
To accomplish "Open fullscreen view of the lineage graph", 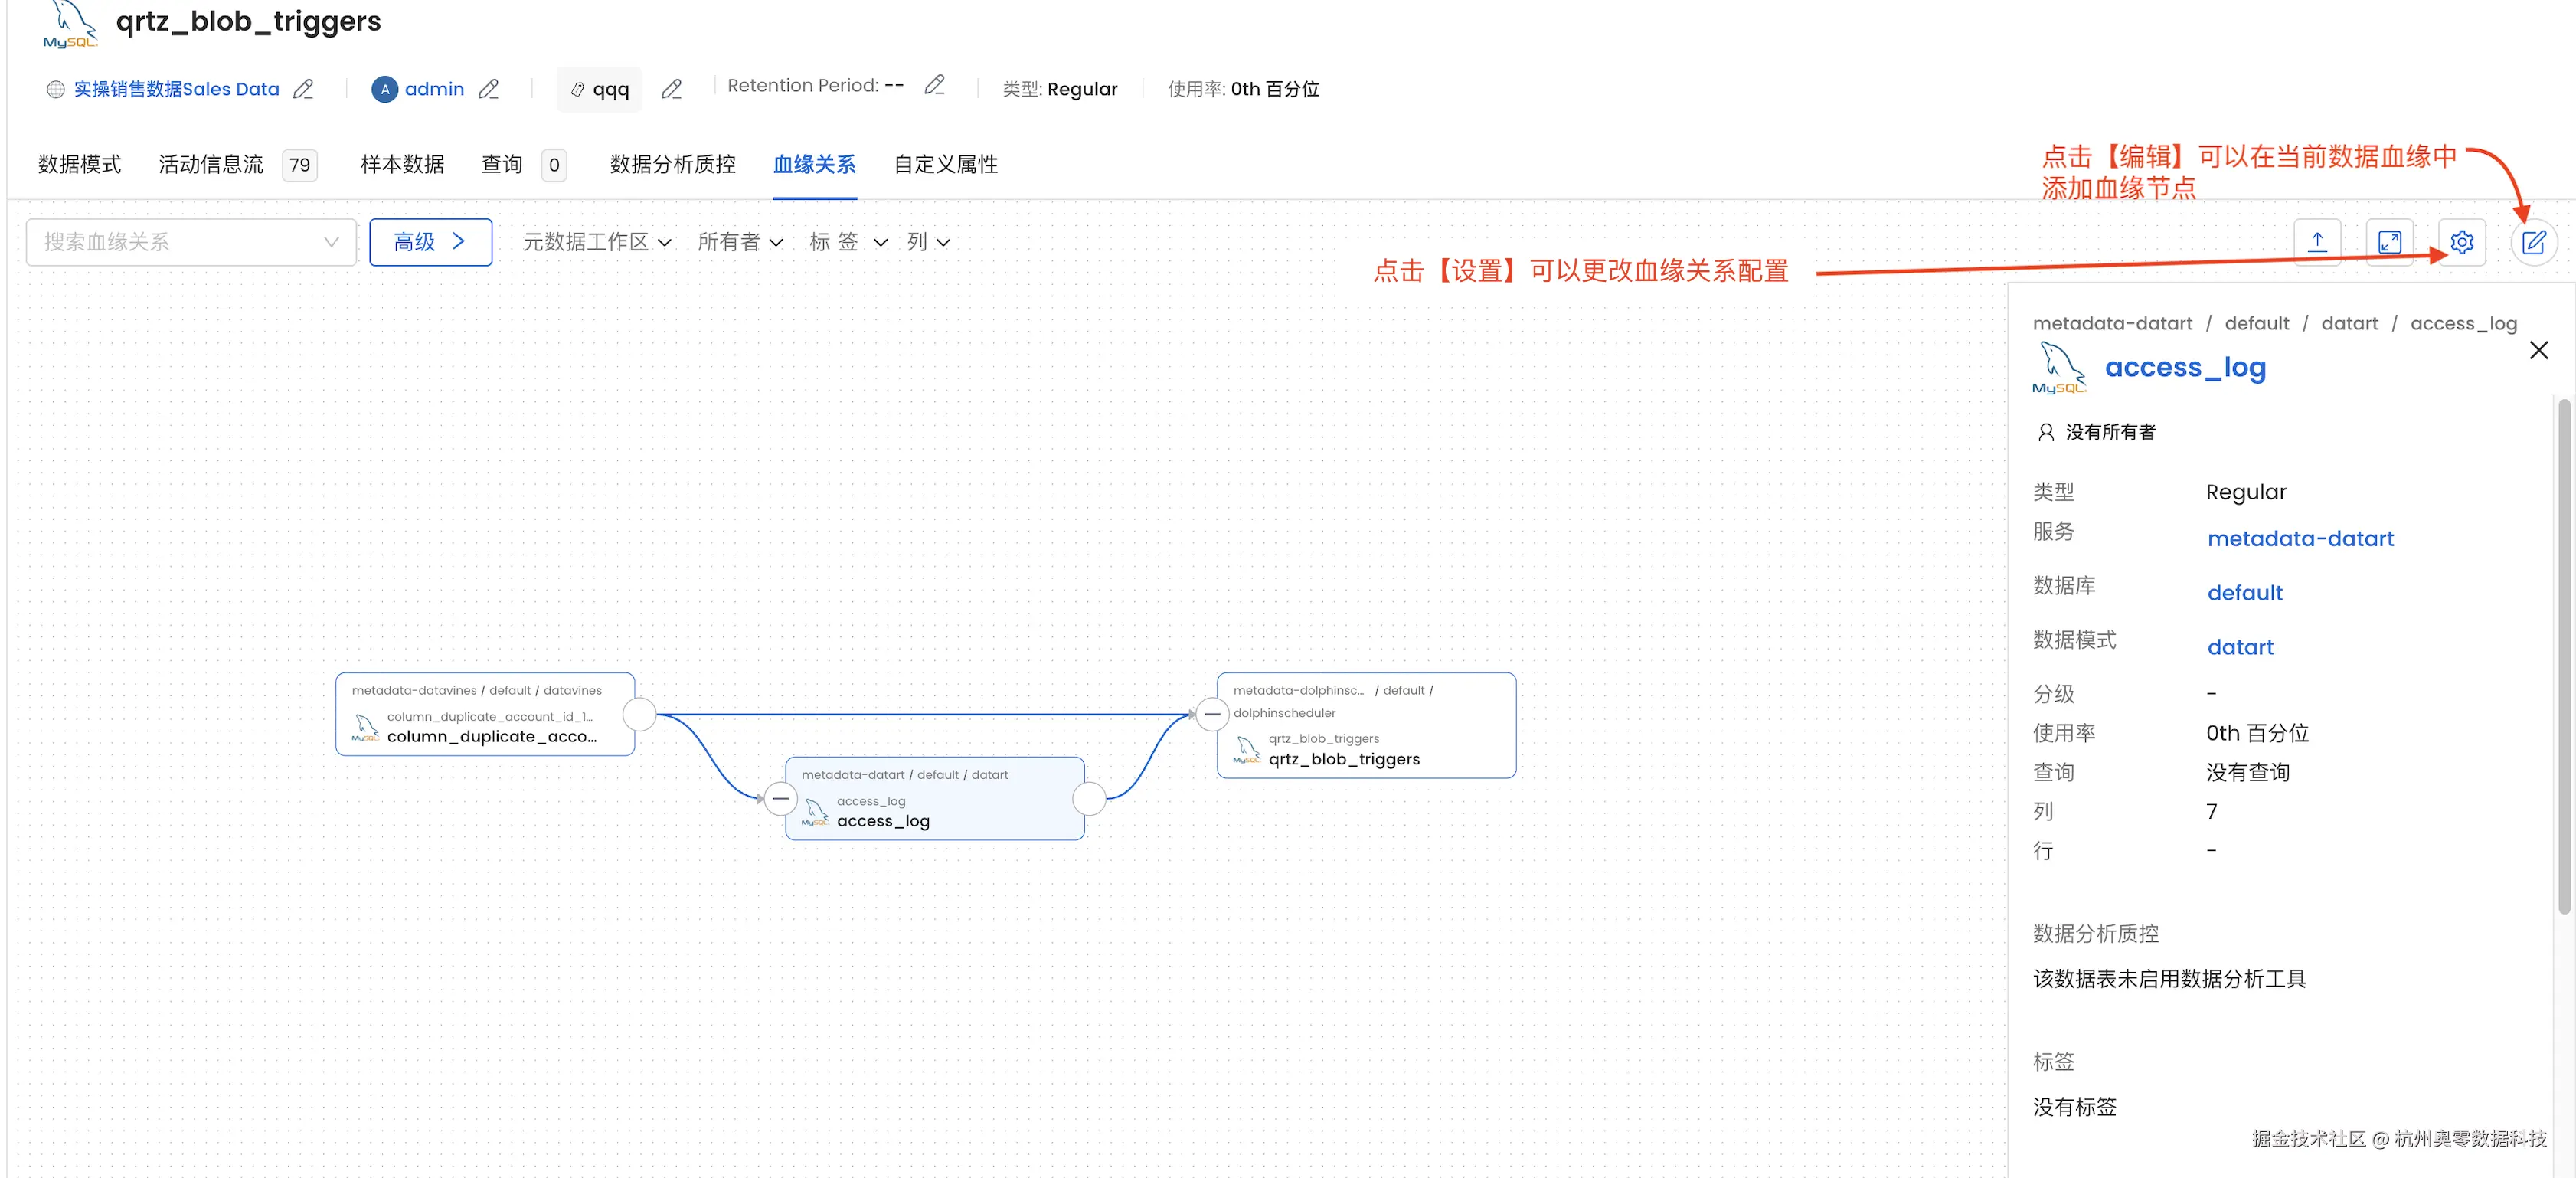I will 2391,242.
